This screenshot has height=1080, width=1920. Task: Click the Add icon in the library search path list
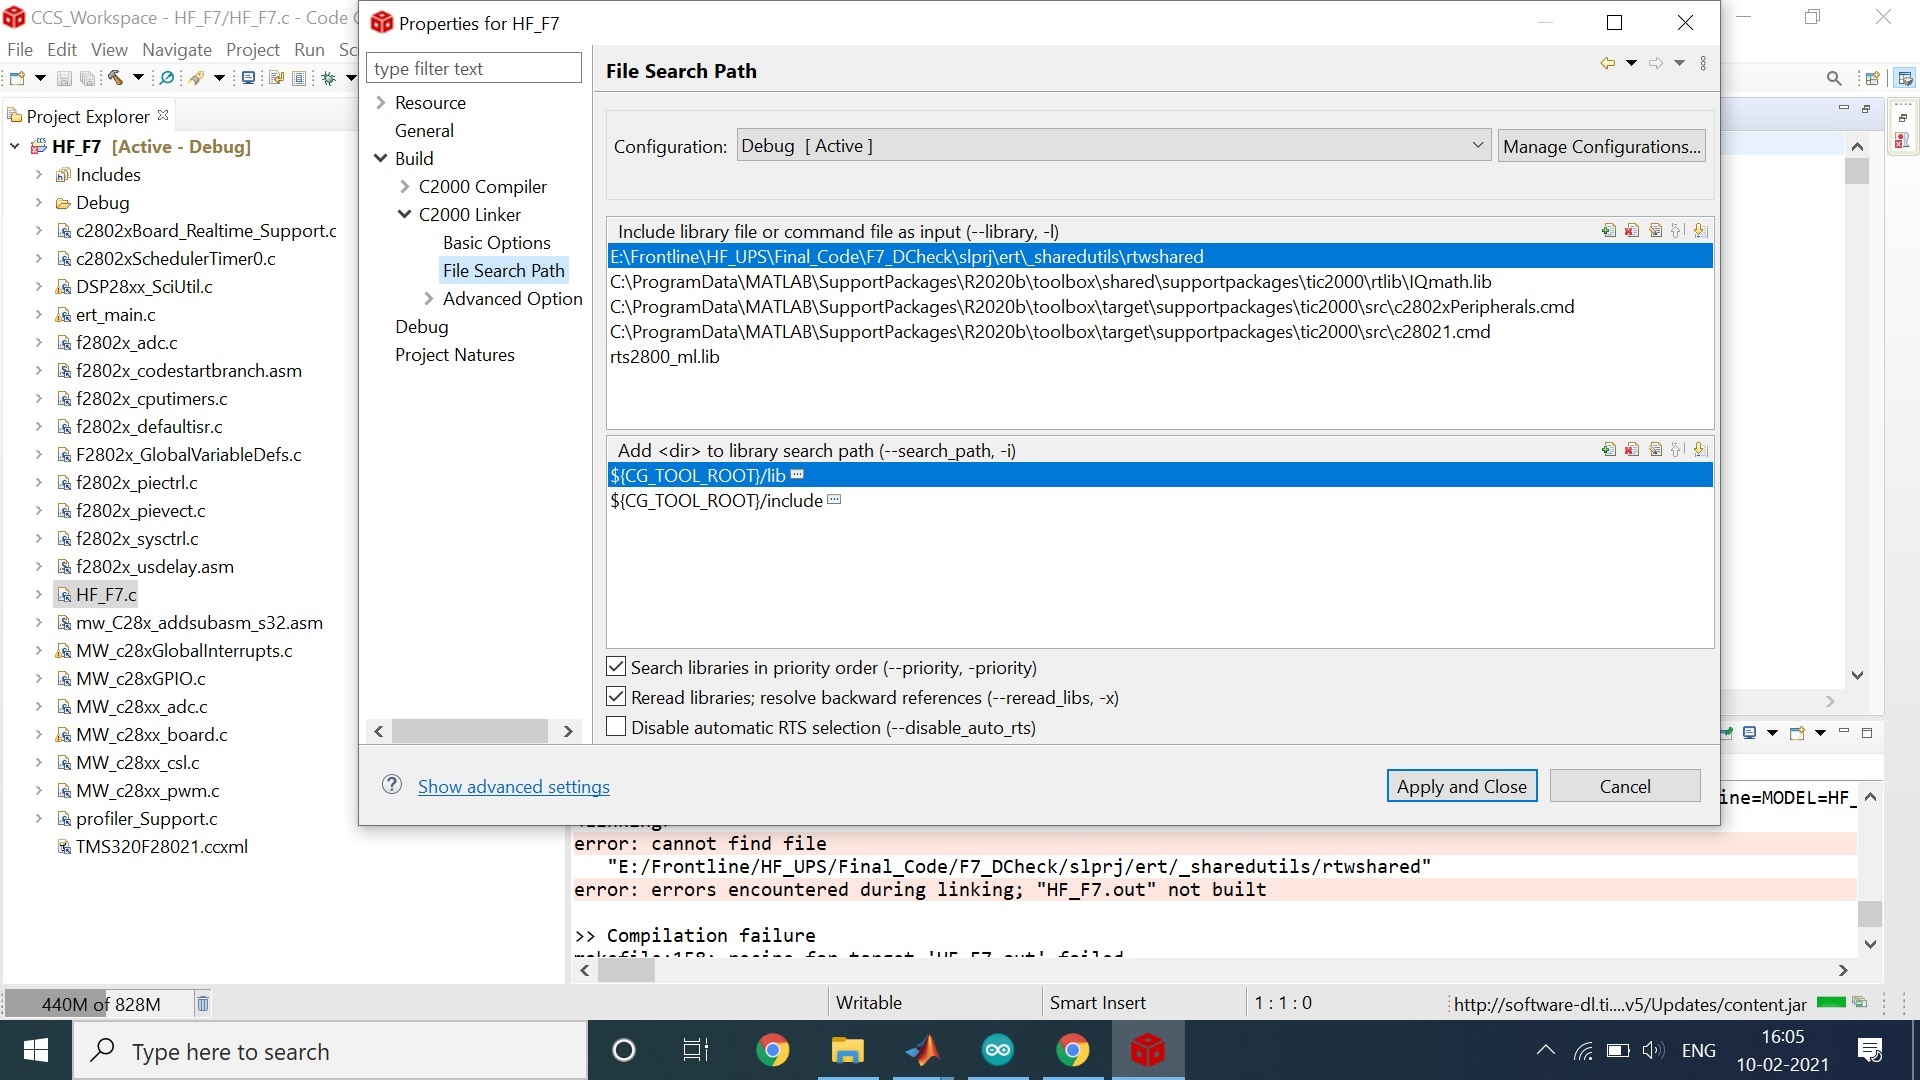pyautogui.click(x=1608, y=450)
